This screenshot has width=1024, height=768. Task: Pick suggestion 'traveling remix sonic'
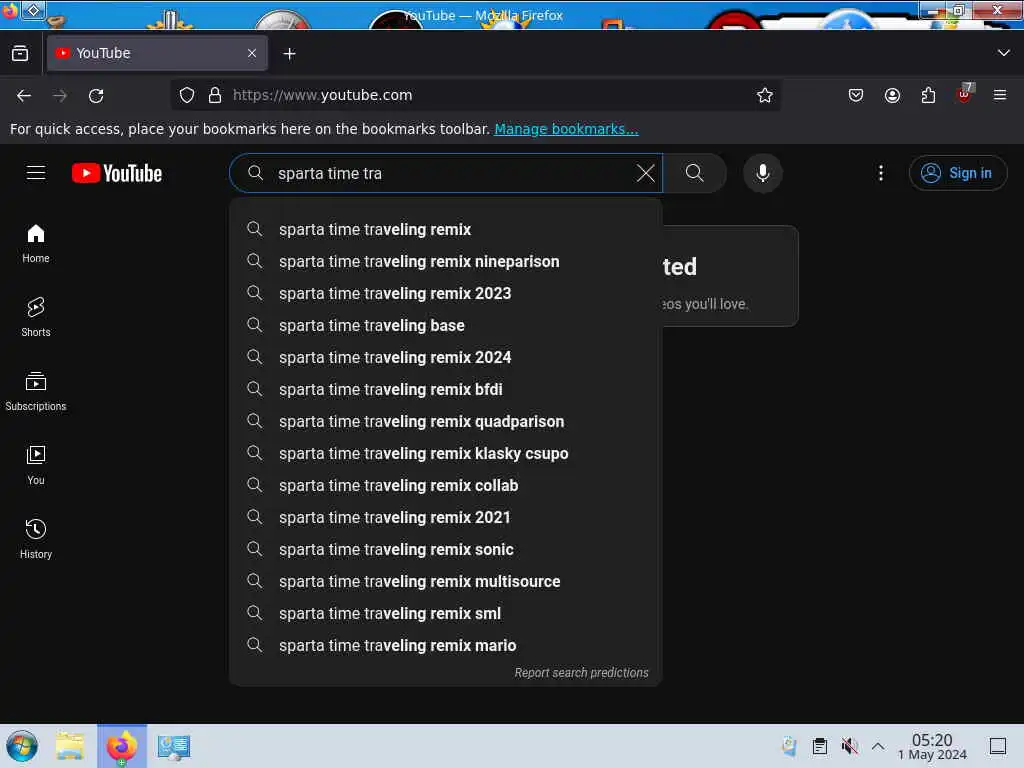445,549
